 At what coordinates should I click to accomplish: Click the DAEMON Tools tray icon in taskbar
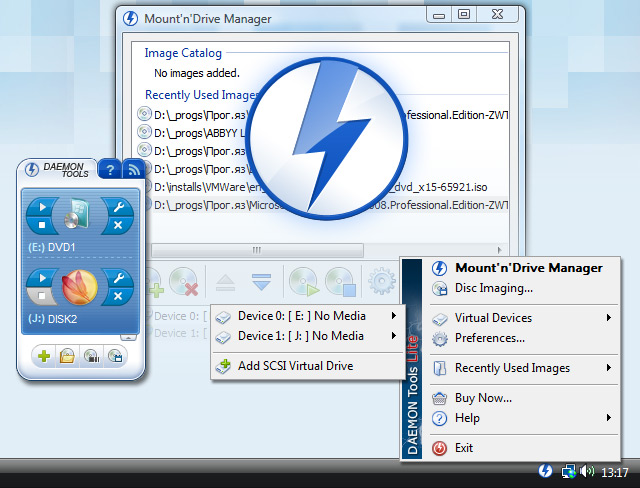pos(546,471)
